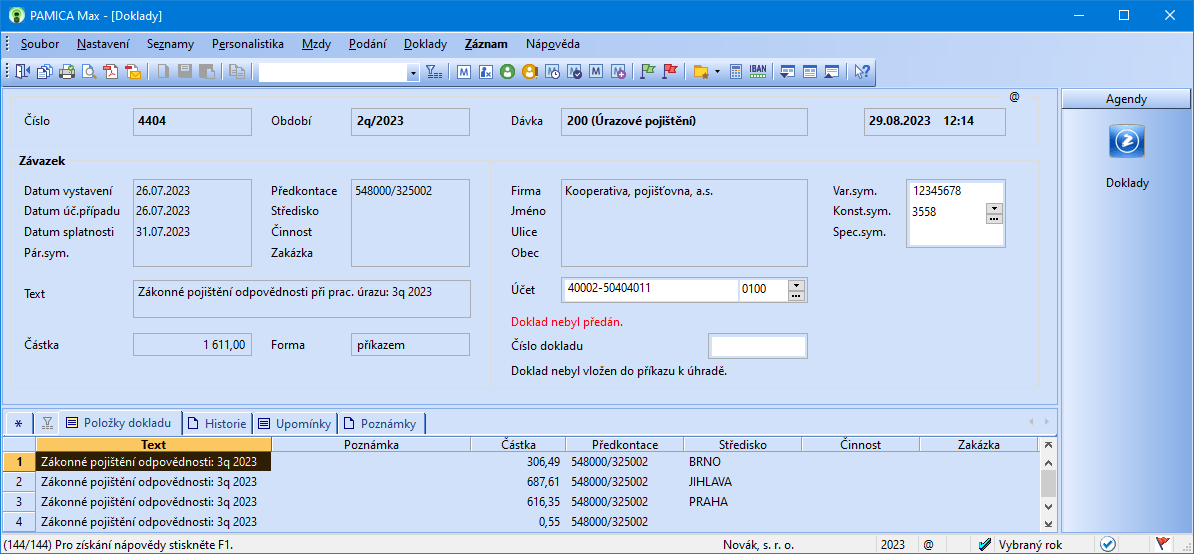Switch to the Historie tab
Viewport: 1194px width, 554px height.
click(217, 423)
